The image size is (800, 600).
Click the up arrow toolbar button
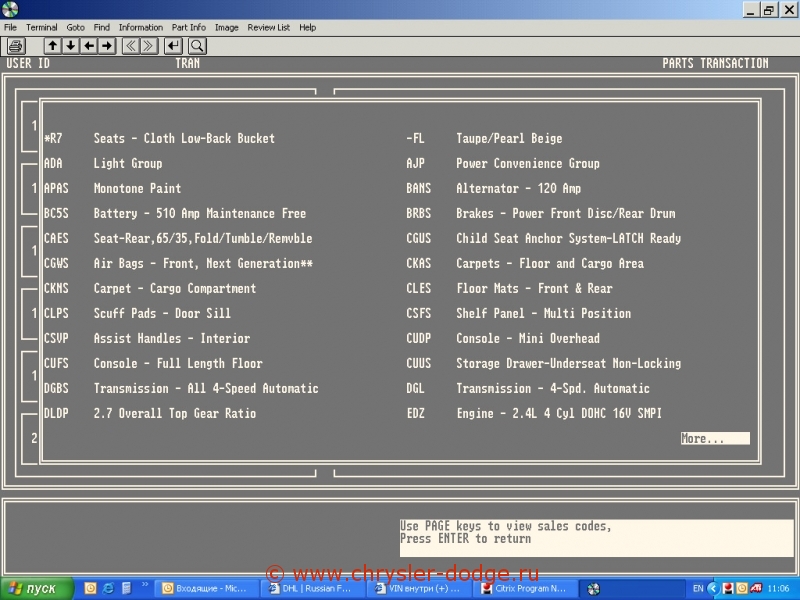point(53,46)
